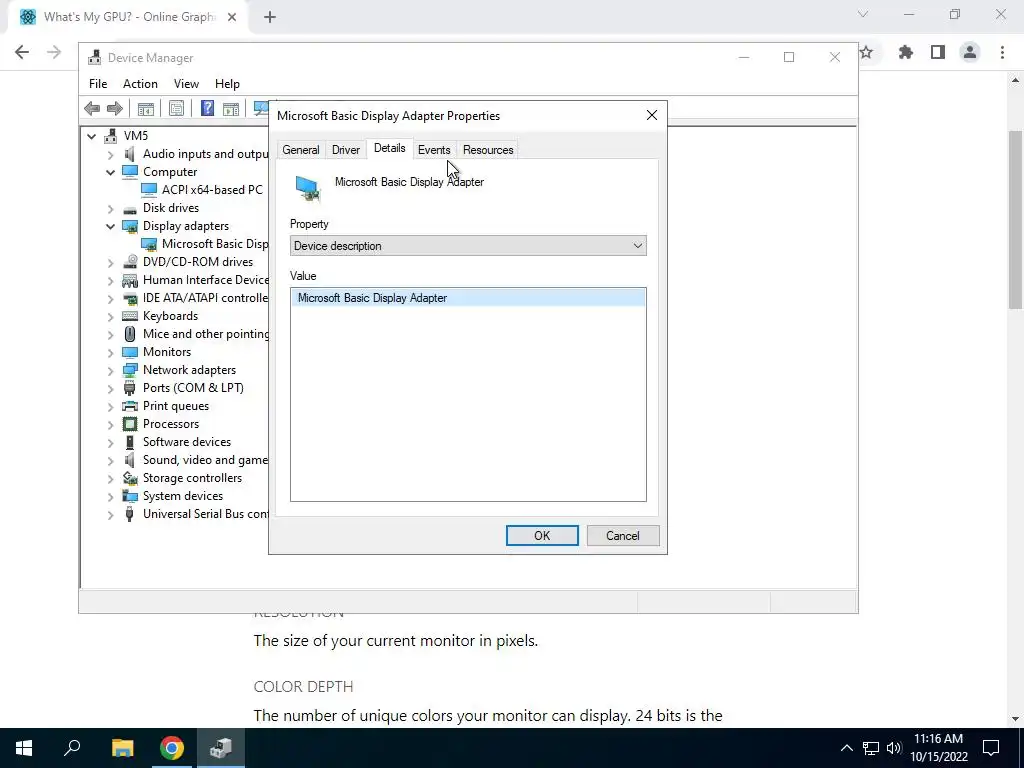Close the Properties dialog with X
The height and width of the screenshot is (768, 1024).
tap(652, 116)
